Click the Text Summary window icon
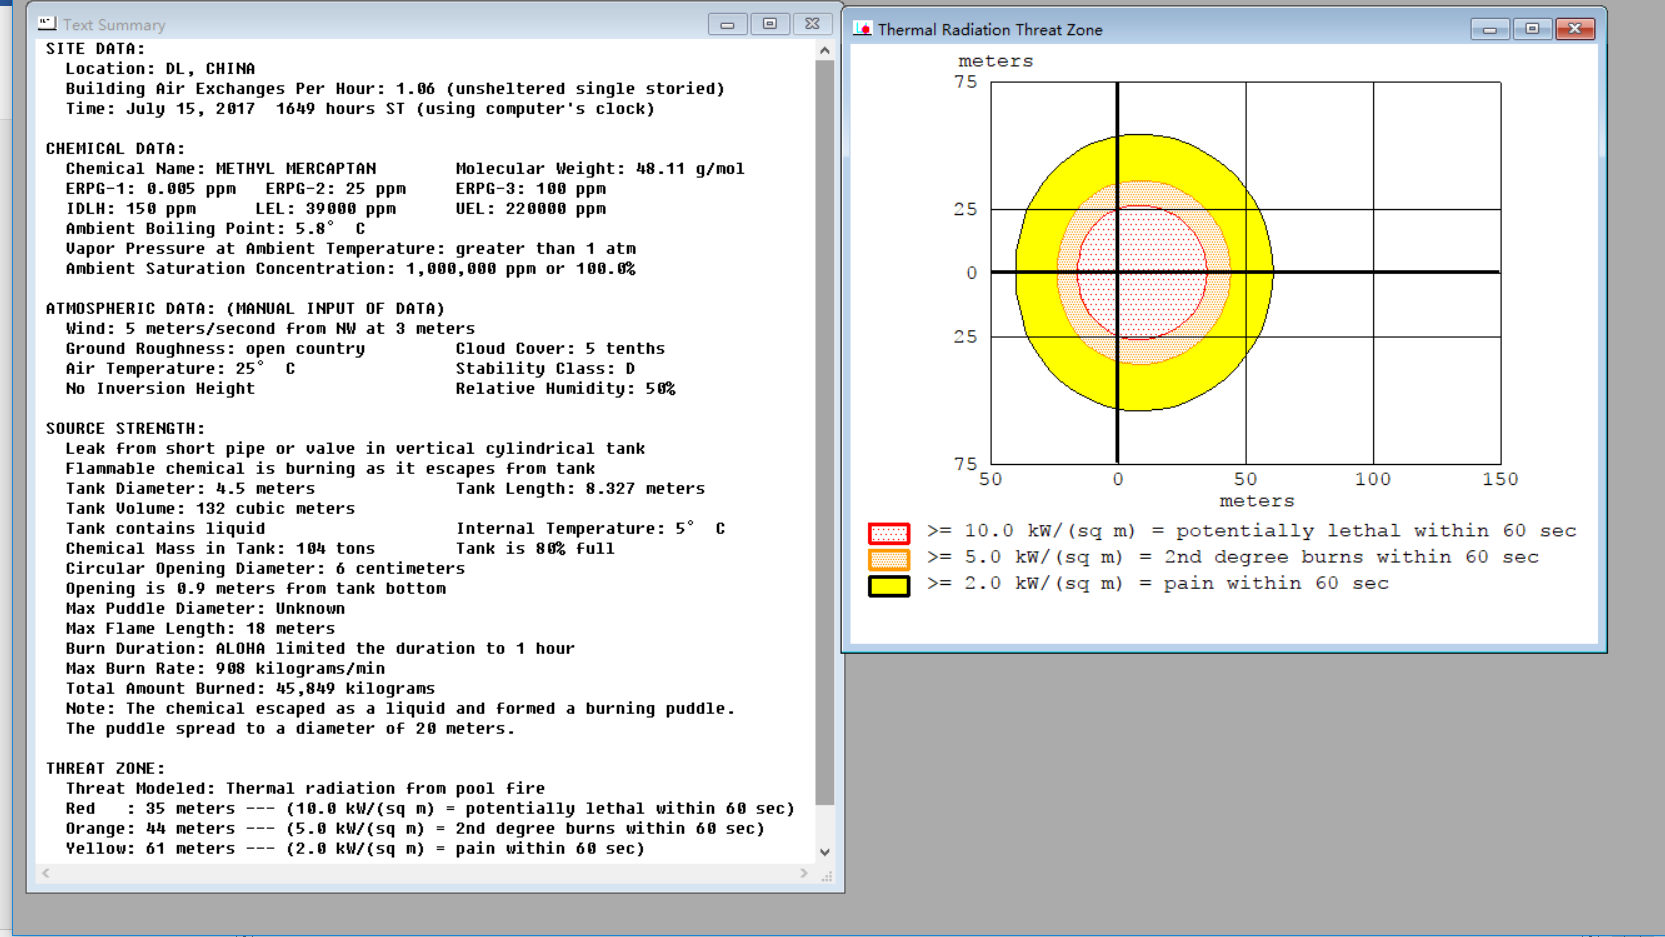The image size is (1665, 937). [47, 24]
